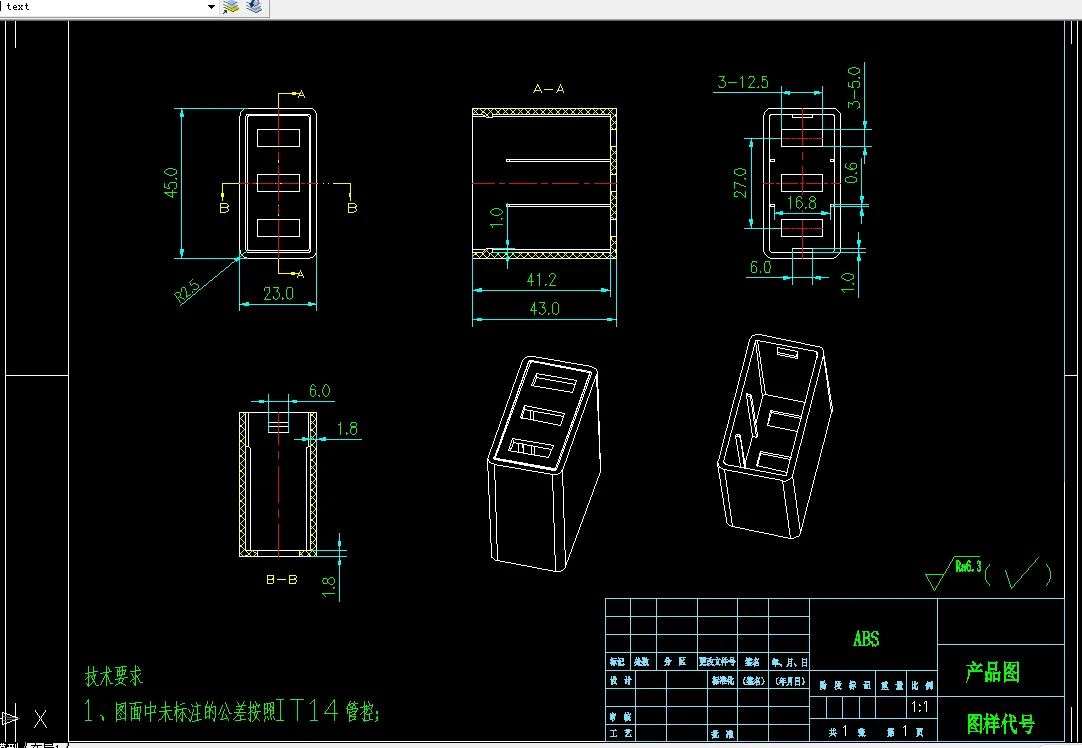The height and width of the screenshot is (748, 1082).
Task: Select the 1.0 dimension in A-A view
Action: (497, 218)
